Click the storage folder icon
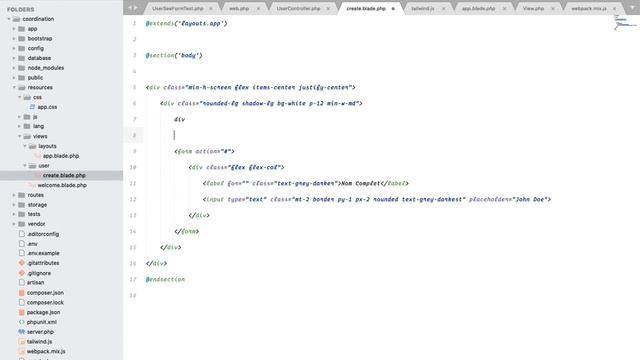640x360 pixels. tap(22, 205)
